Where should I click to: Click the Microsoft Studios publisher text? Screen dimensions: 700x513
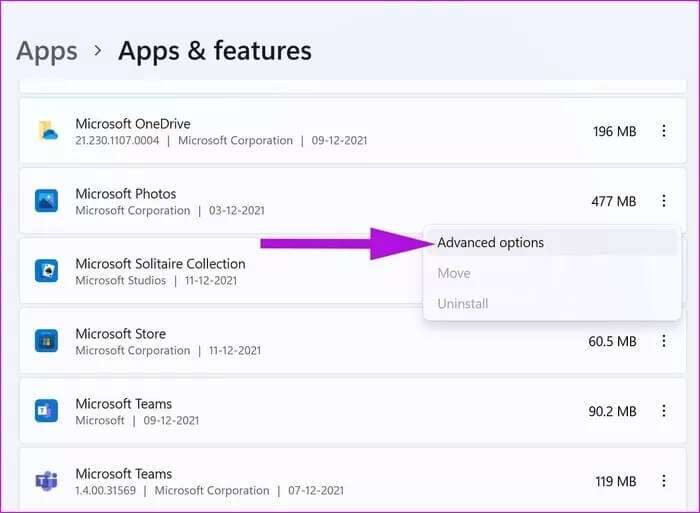click(121, 280)
